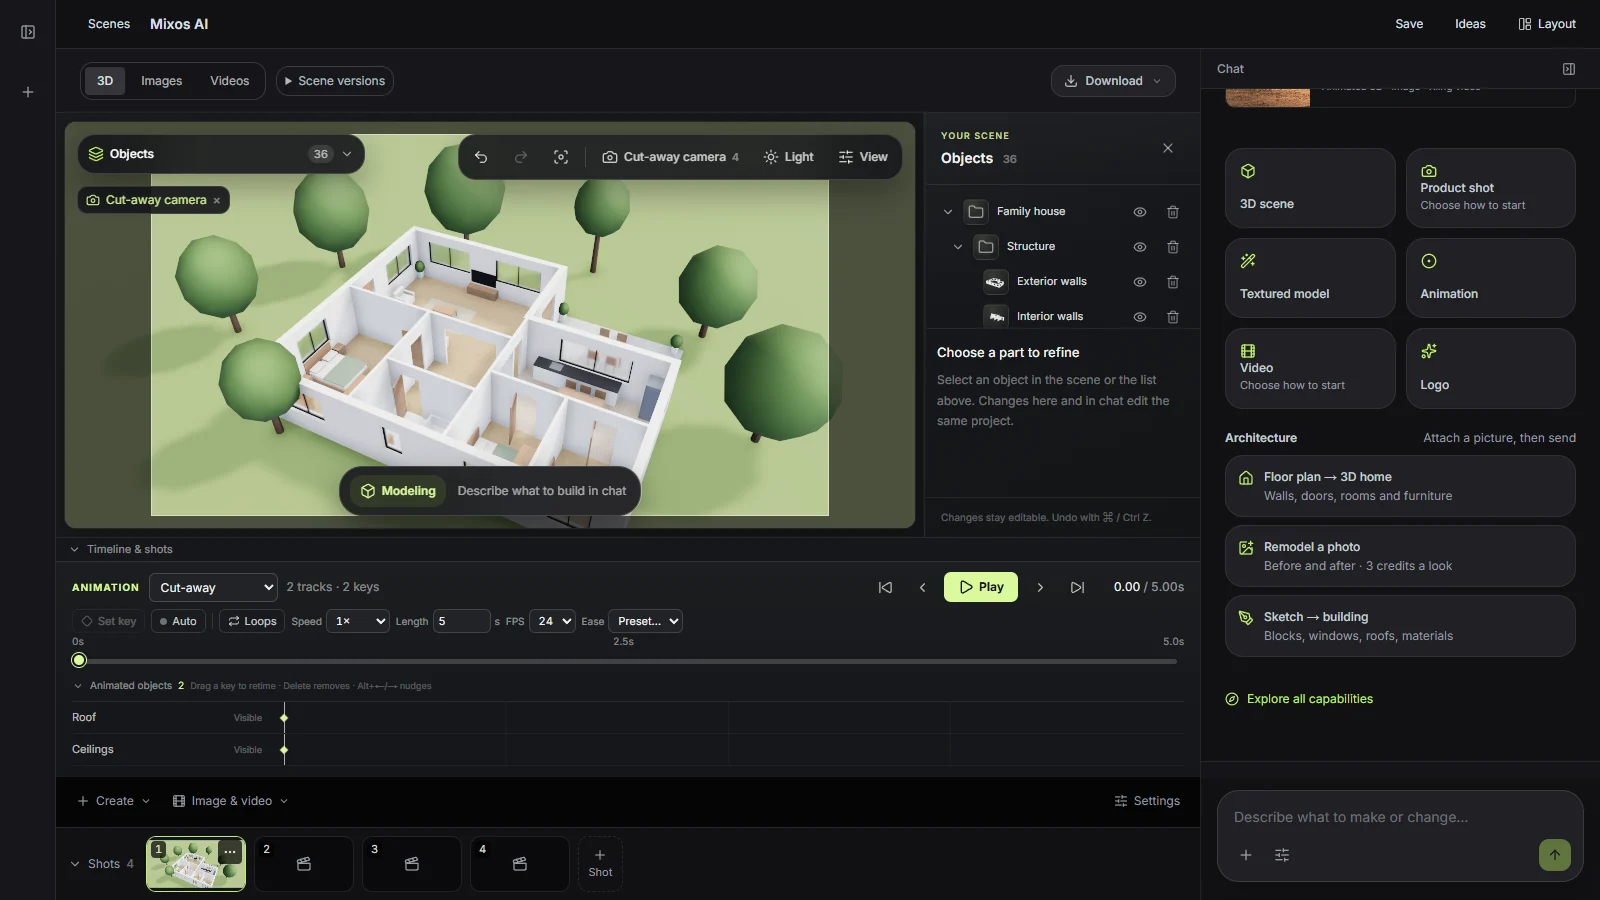Viewport: 1600px width, 900px height.
Task: Toggle Interior walls visibility
Action: (x=1139, y=317)
